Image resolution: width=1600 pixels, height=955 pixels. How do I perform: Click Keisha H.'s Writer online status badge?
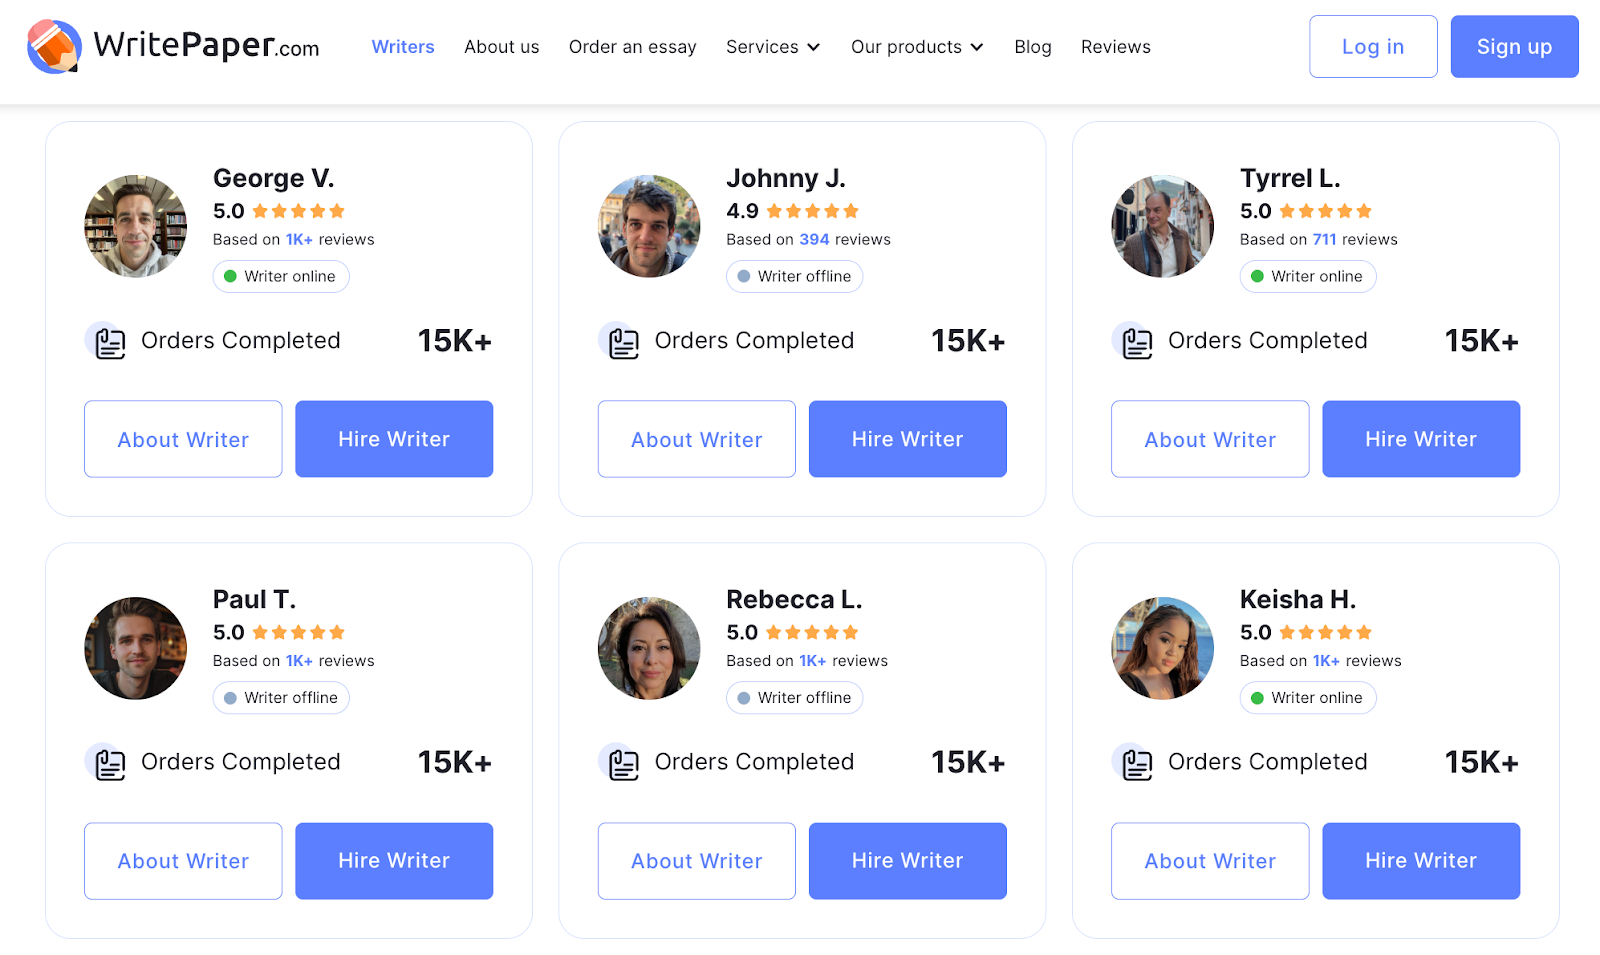click(x=1308, y=698)
